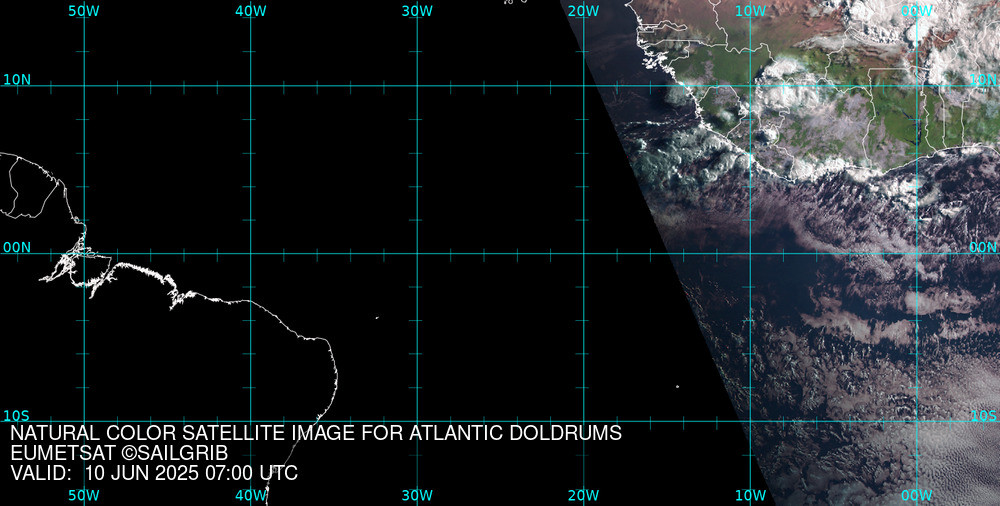Click the 30W longitude label along the bottom edge
1000x506 pixels.
pos(418,495)
